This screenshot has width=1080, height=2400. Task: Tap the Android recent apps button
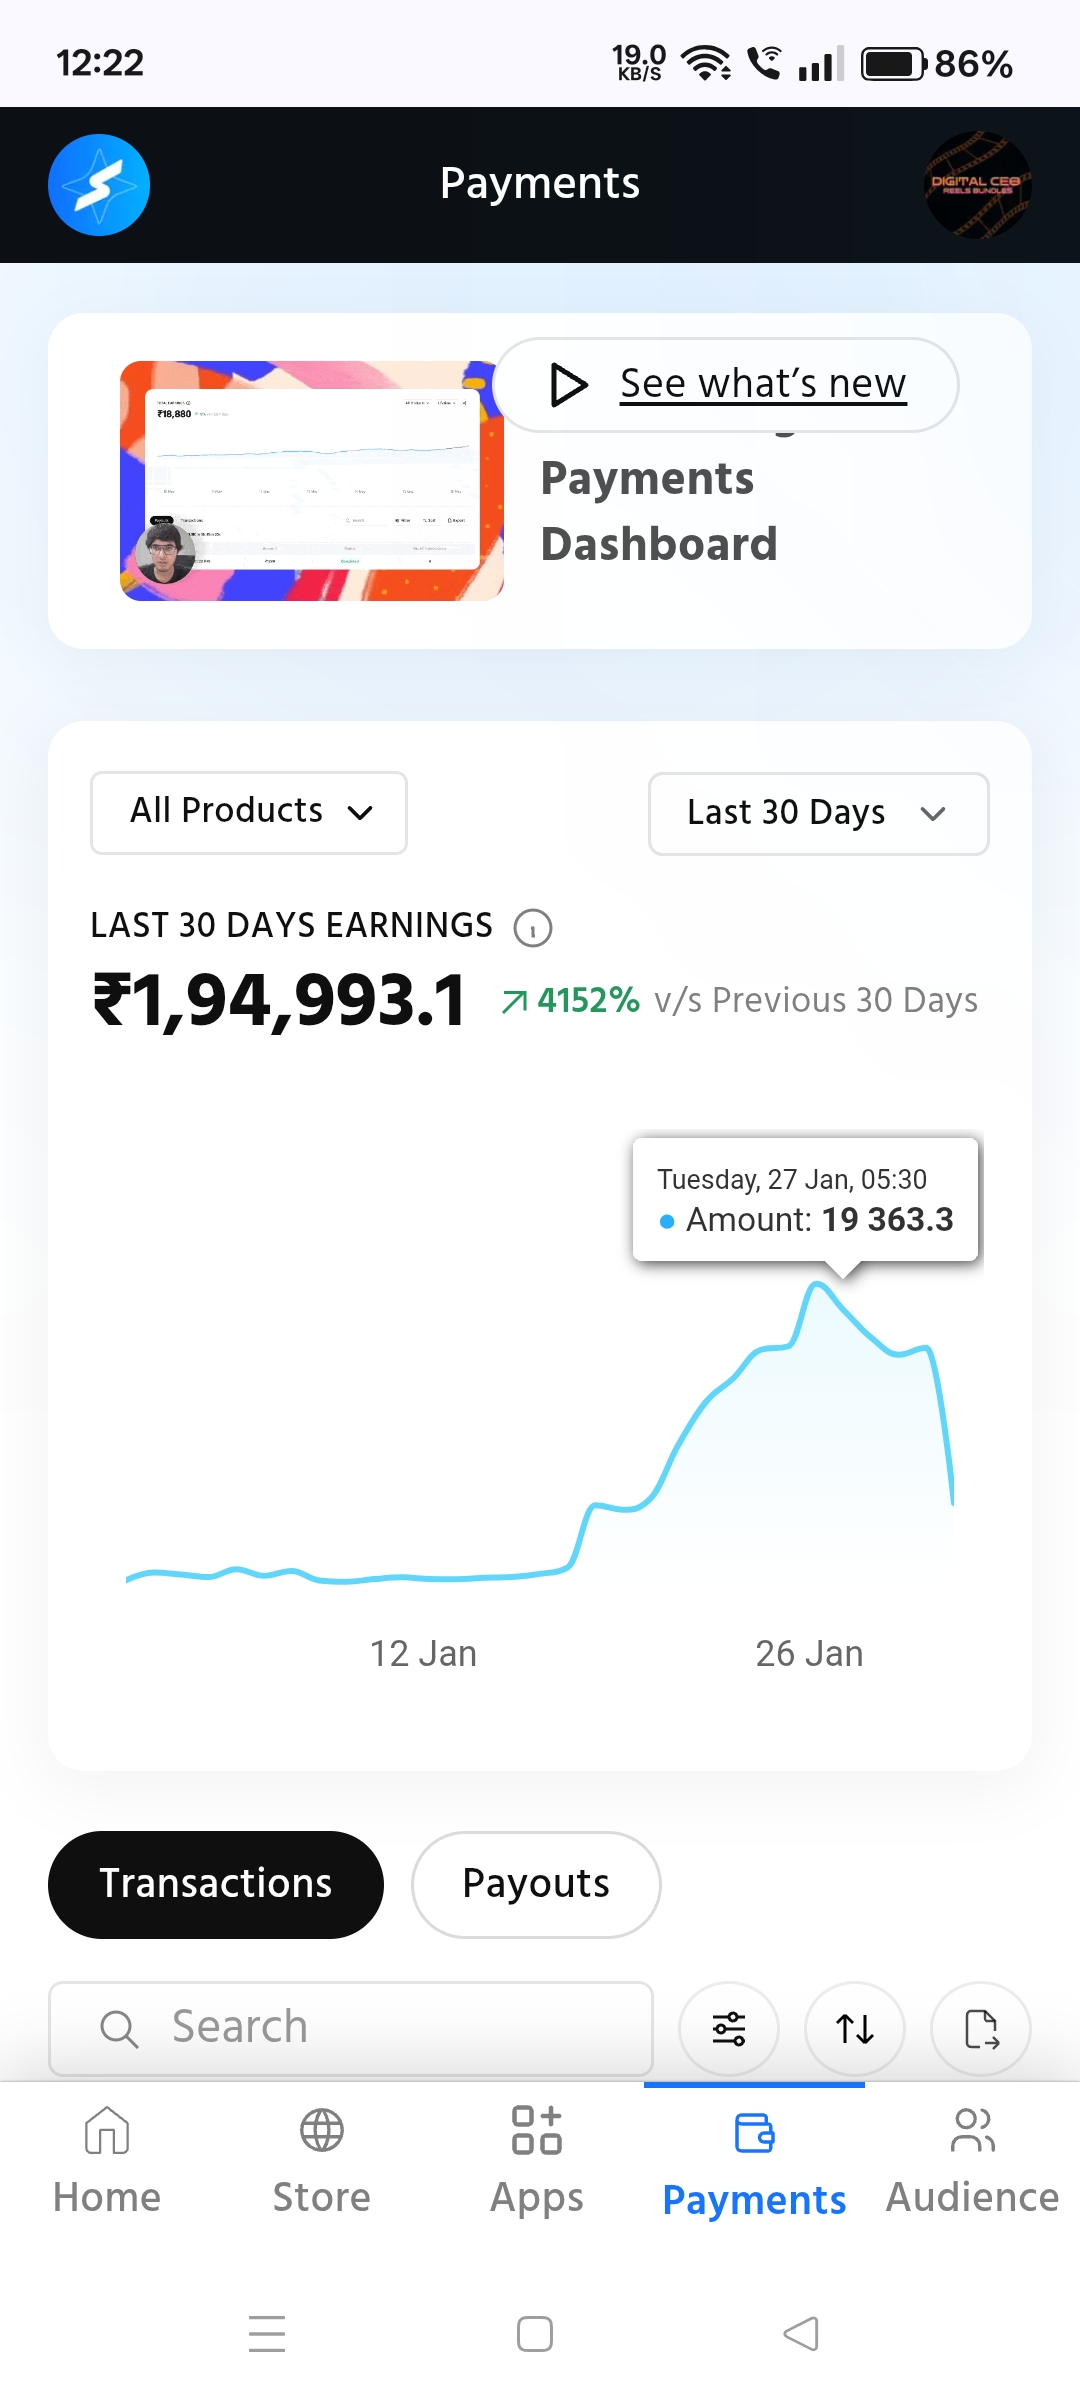point(267,2333)
